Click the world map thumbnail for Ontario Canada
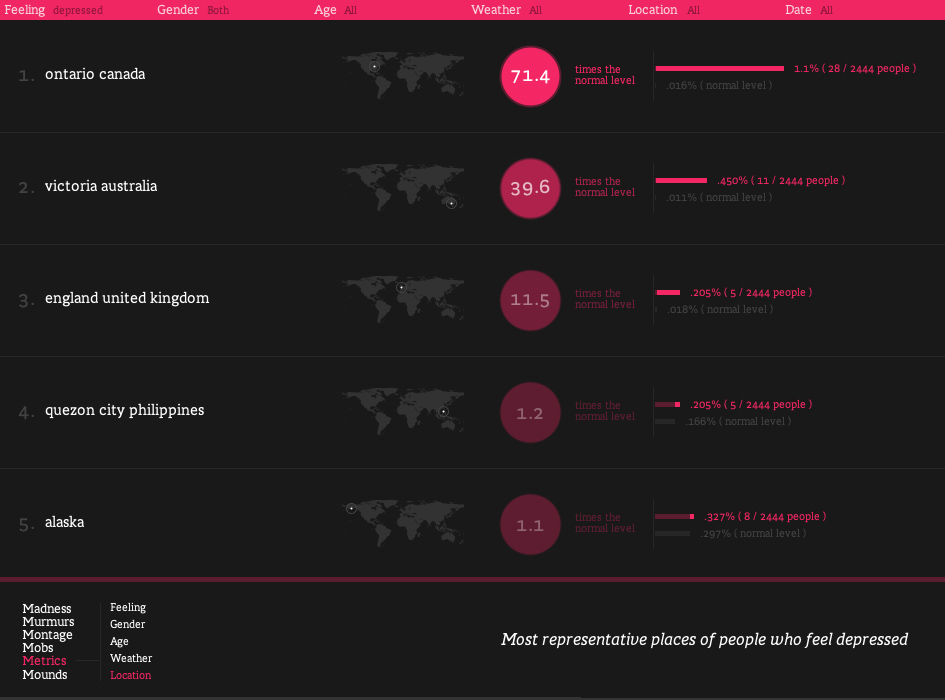This screenshot has width=945, height=700. [403, 75]
